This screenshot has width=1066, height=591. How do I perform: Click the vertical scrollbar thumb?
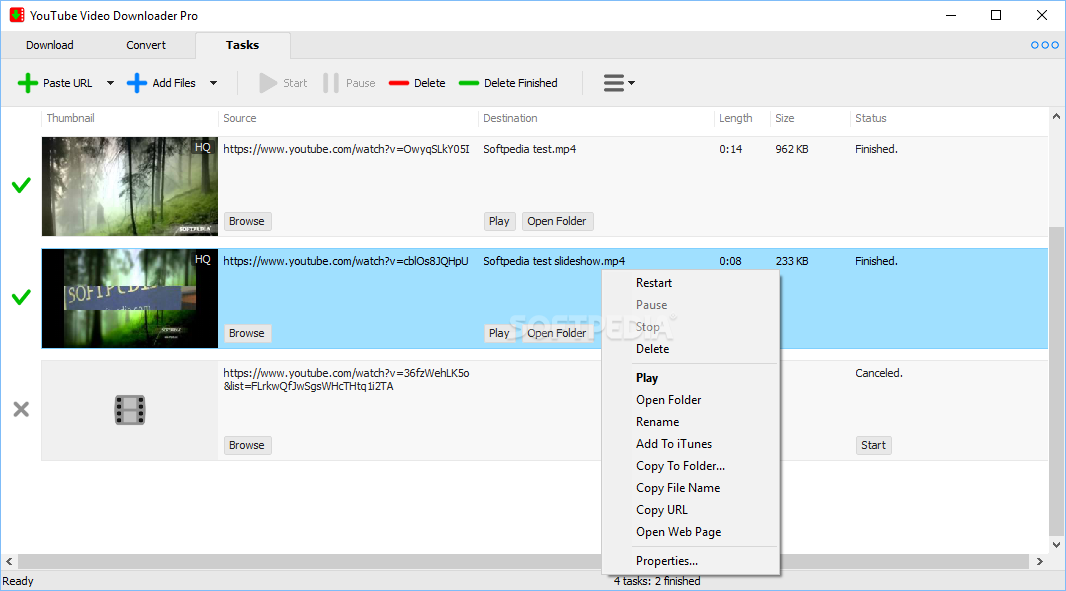click(x=1056, y=381)
